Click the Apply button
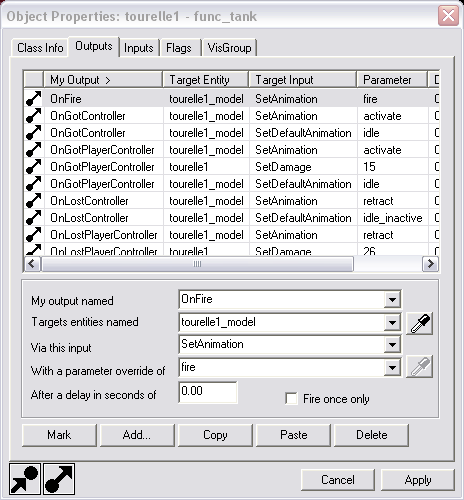The height and width of the screenshot is (500, 464). click(418, 480)
